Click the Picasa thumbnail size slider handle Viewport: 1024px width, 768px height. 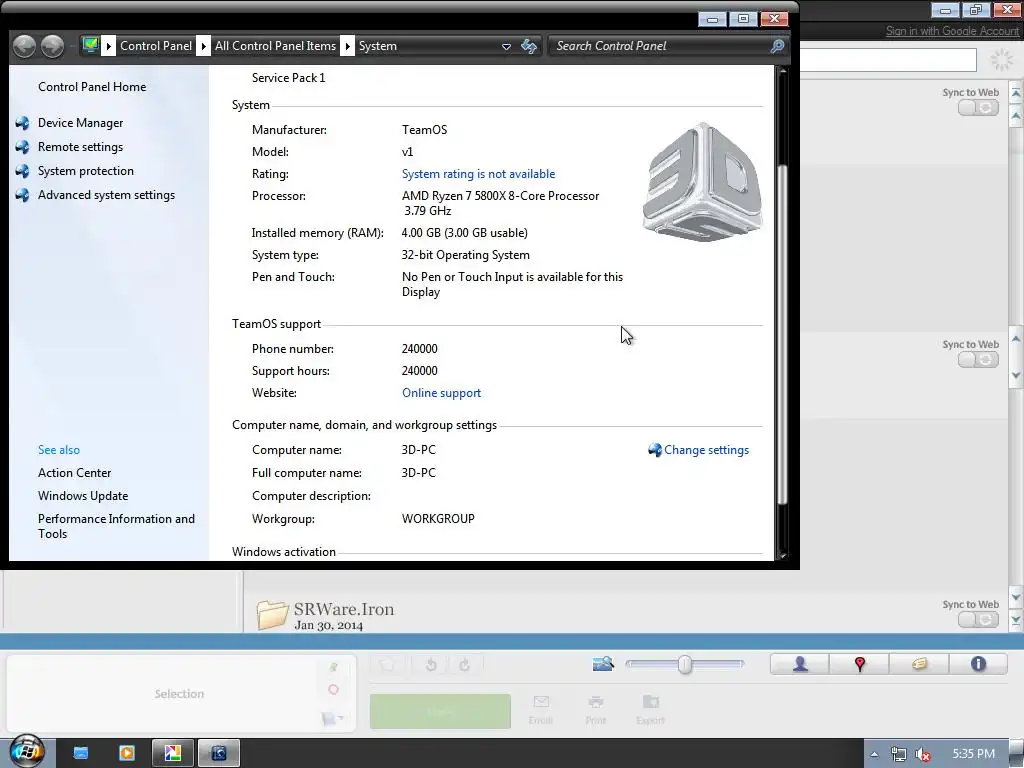click(x=684, y=664)
